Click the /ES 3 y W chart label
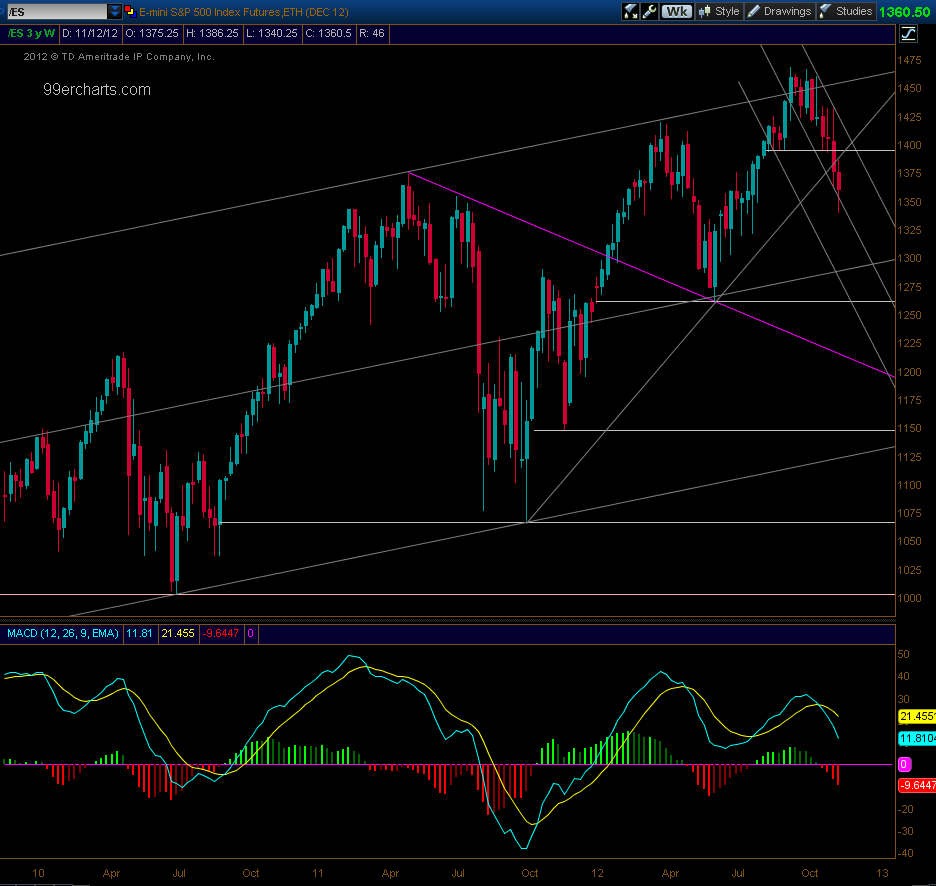The width and height of the screenshot is (936, 886). click(31, 33)
